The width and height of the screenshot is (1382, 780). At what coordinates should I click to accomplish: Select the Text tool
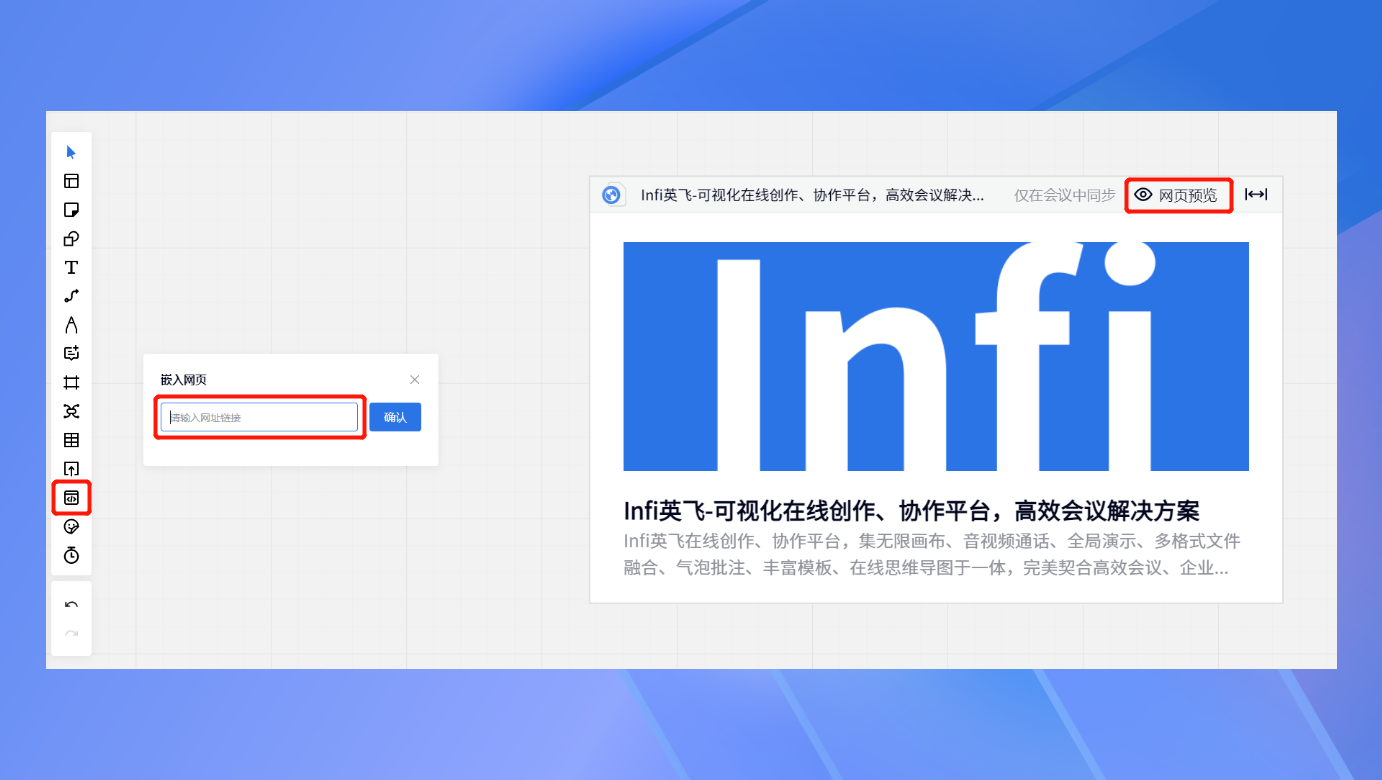pos(71,267)
